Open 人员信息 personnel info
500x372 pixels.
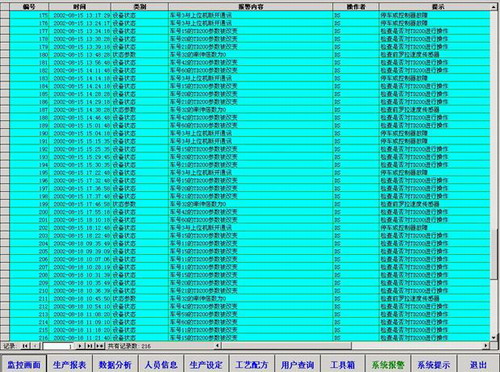[161, 364]
